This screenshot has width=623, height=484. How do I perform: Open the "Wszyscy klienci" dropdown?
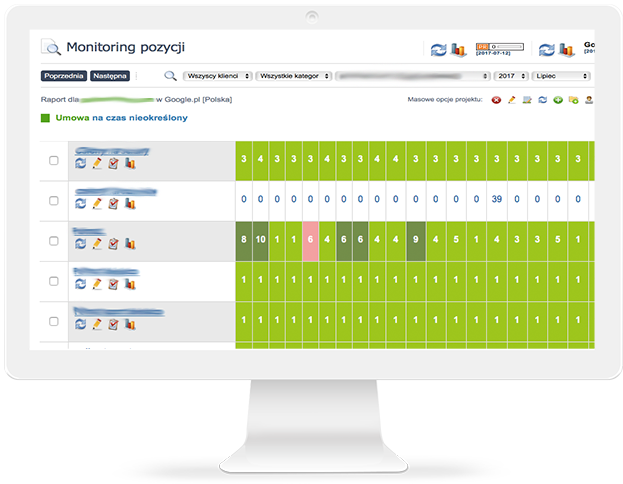click(x=217, y=76)
